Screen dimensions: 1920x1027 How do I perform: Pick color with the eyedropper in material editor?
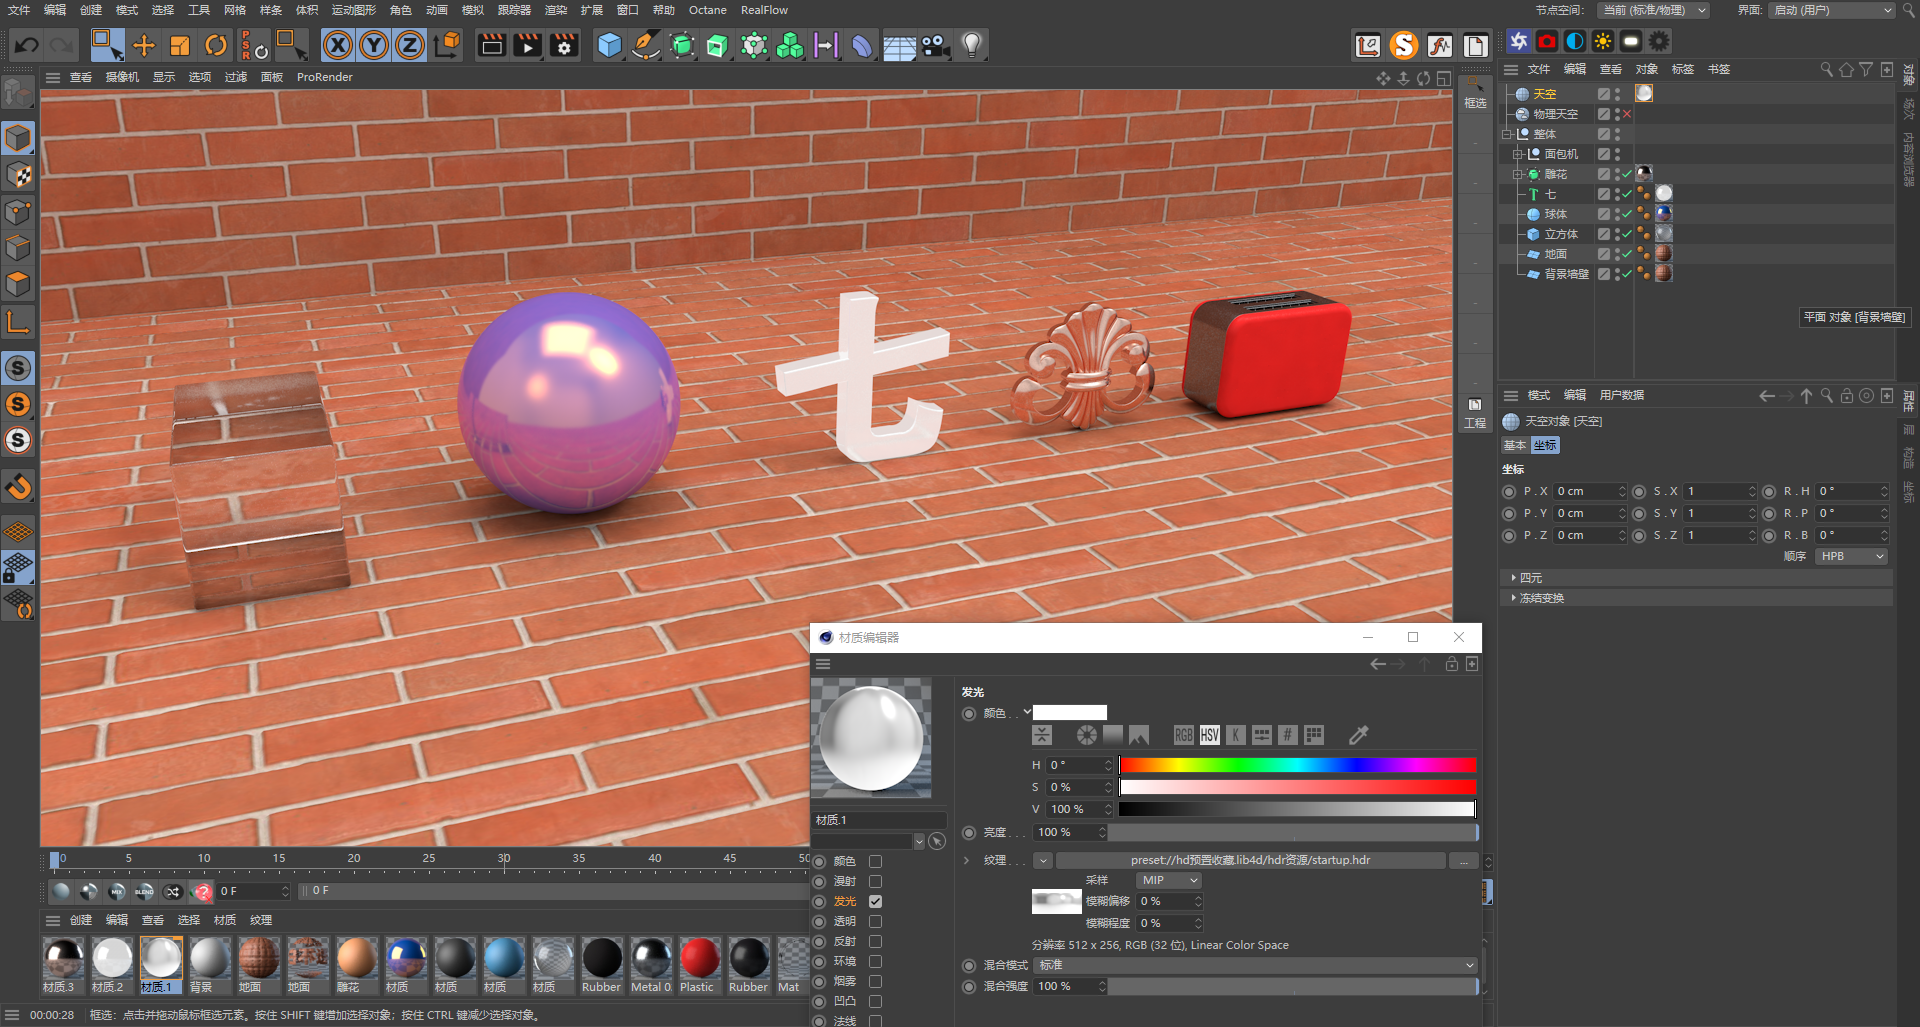click(1358, 735)
